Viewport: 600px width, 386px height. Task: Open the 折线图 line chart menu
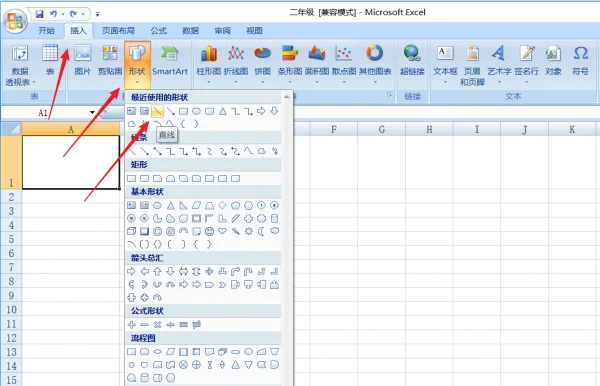coord(236,65)
